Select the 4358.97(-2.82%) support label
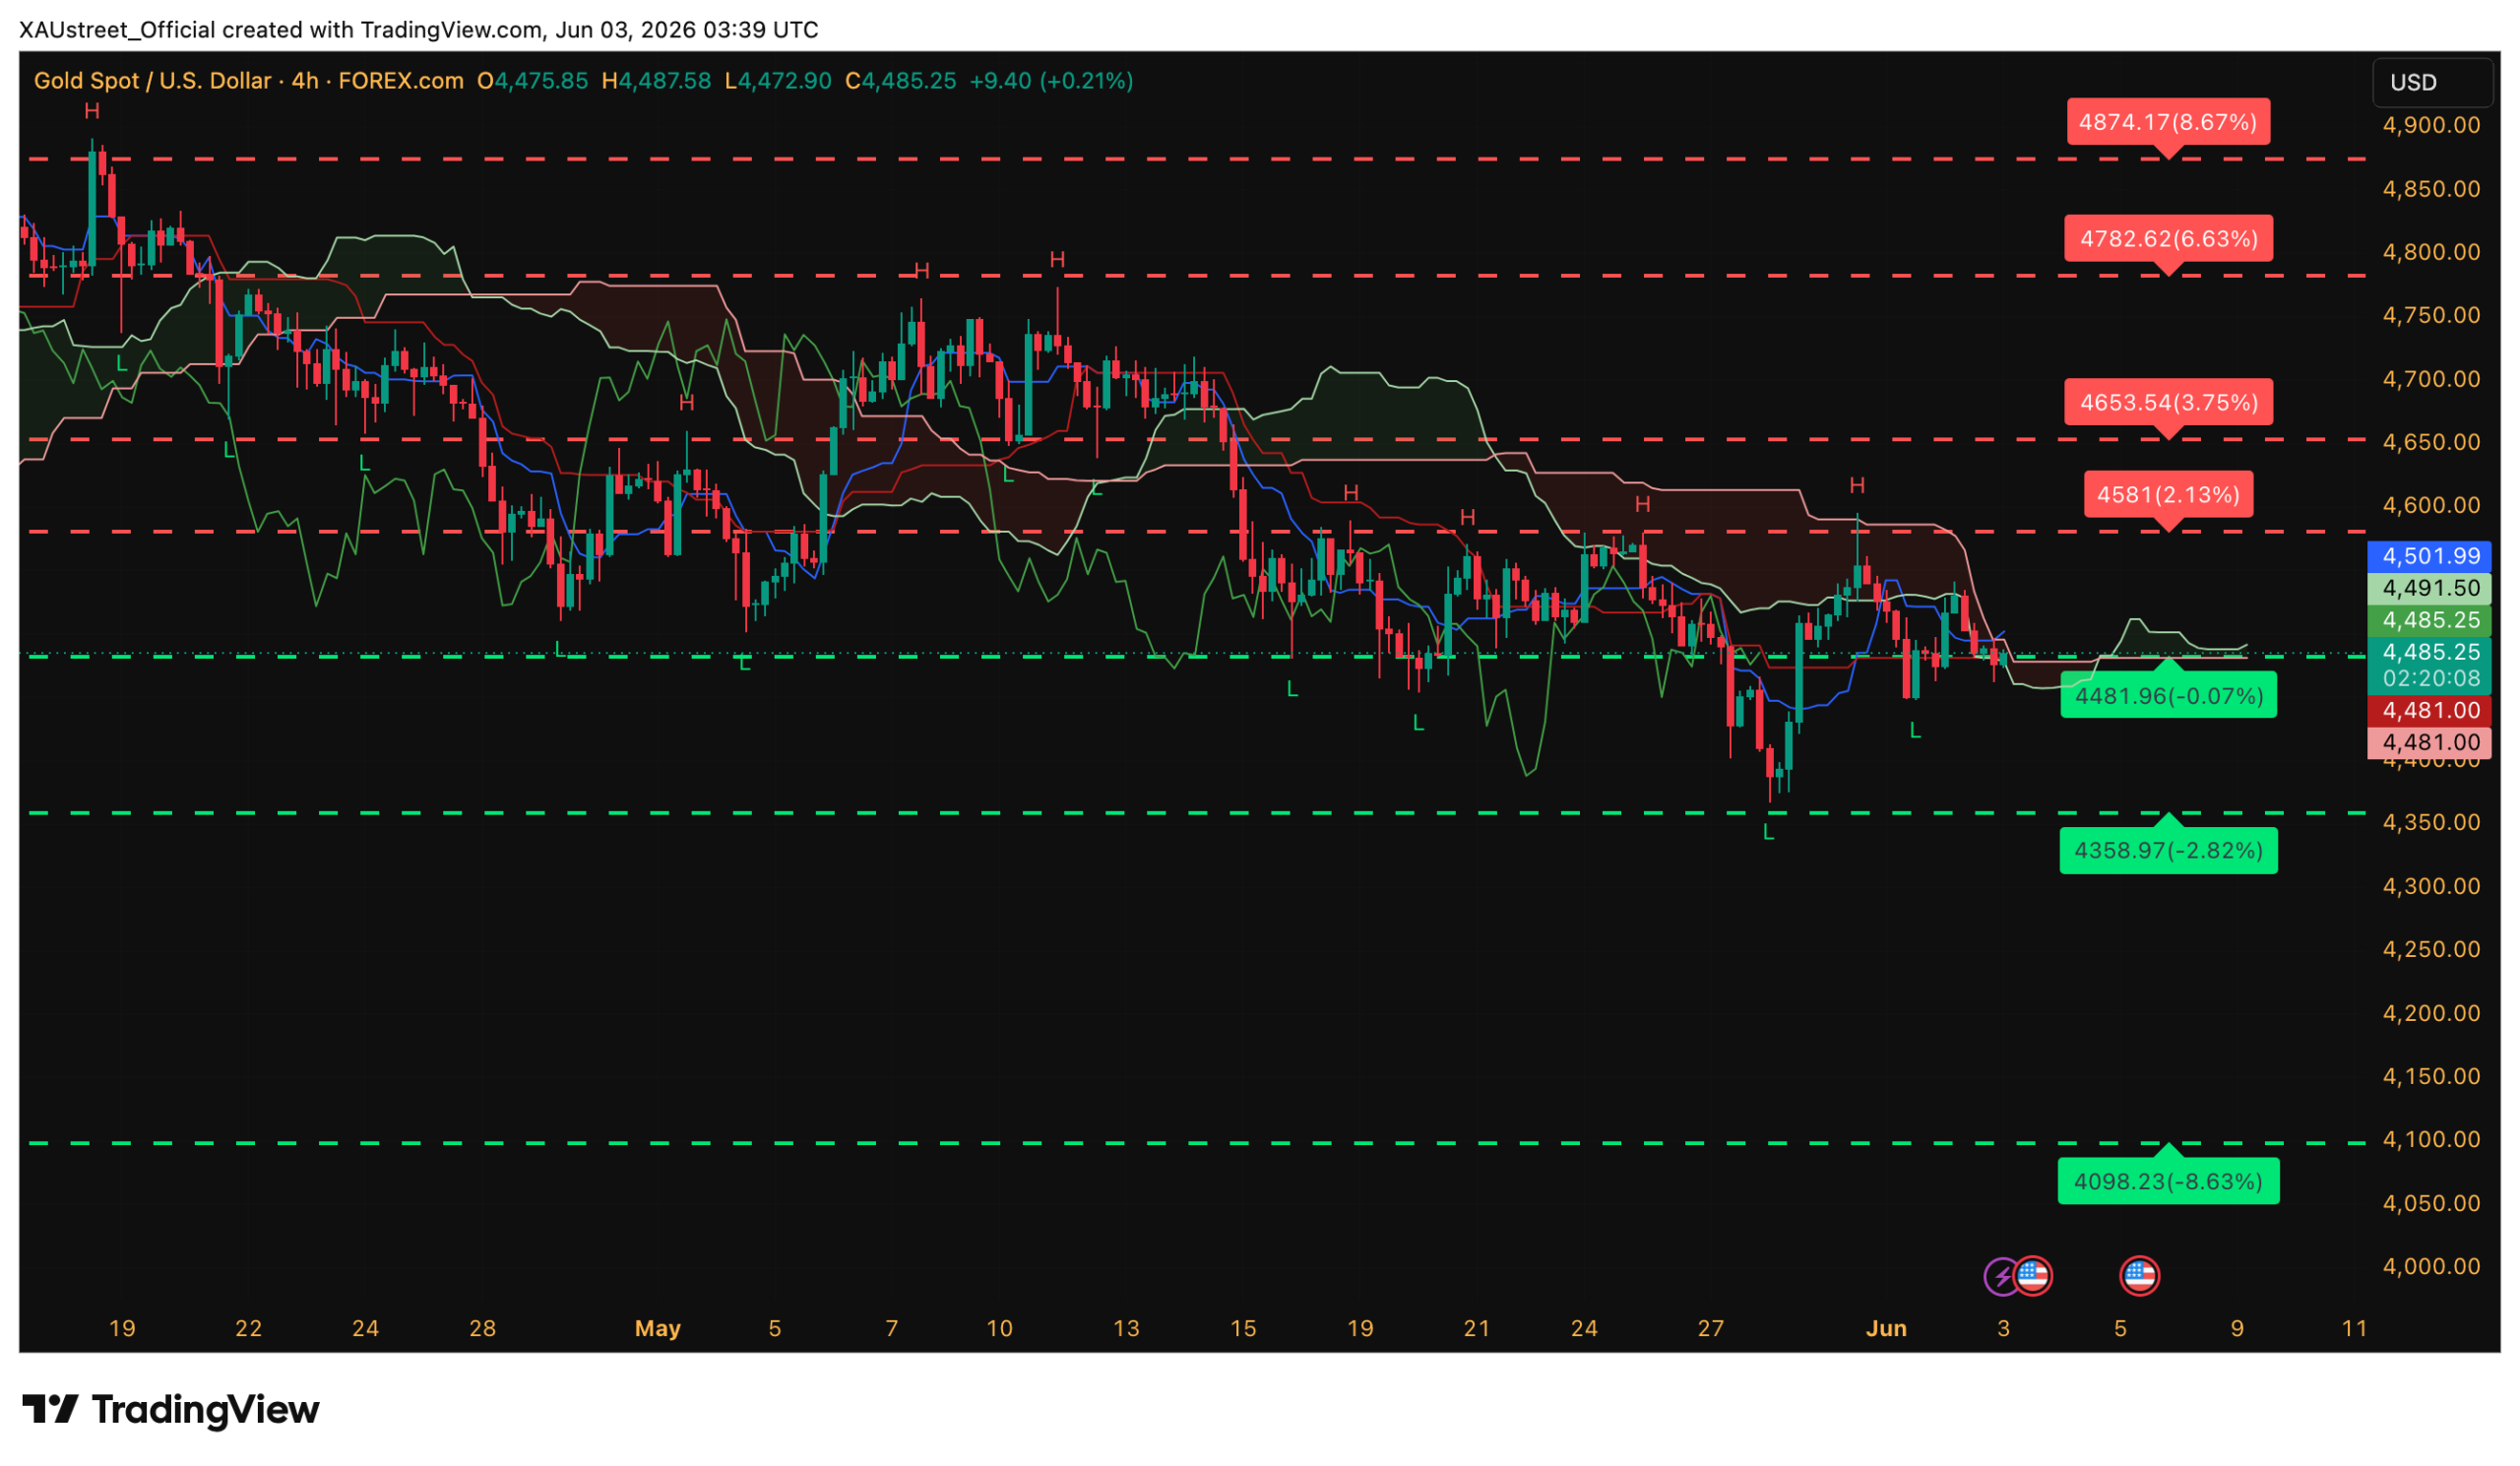 pyautogui.click(x=2168, y=851)
